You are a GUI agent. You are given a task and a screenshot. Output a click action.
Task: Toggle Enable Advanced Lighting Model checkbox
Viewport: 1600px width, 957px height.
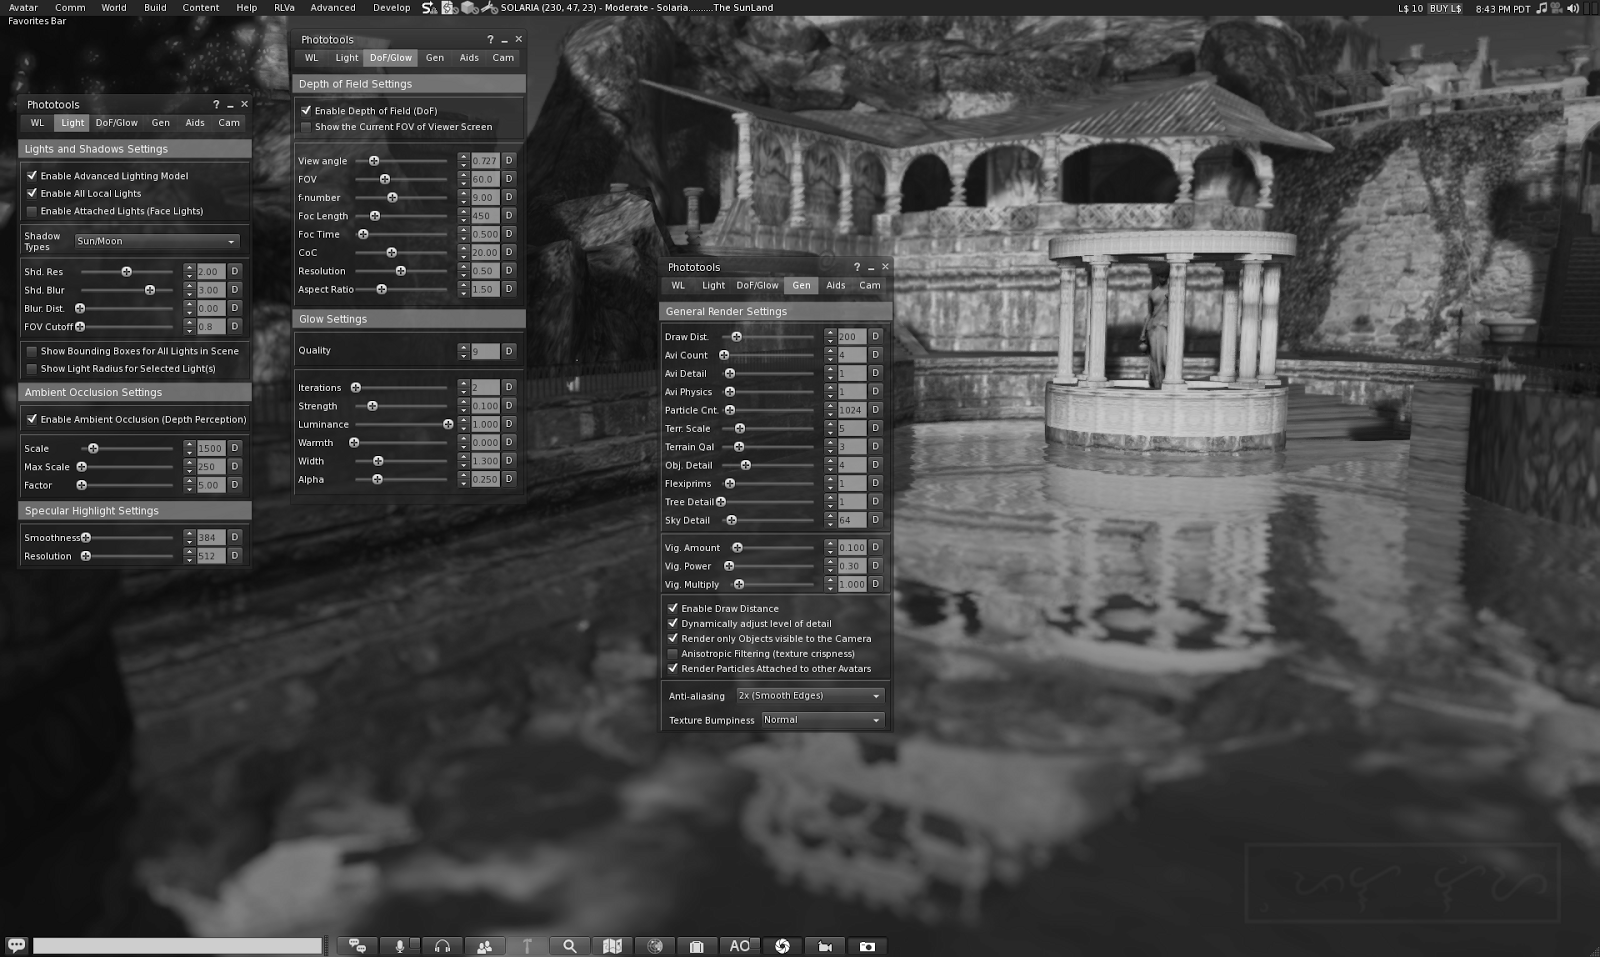tap(32, 176)
